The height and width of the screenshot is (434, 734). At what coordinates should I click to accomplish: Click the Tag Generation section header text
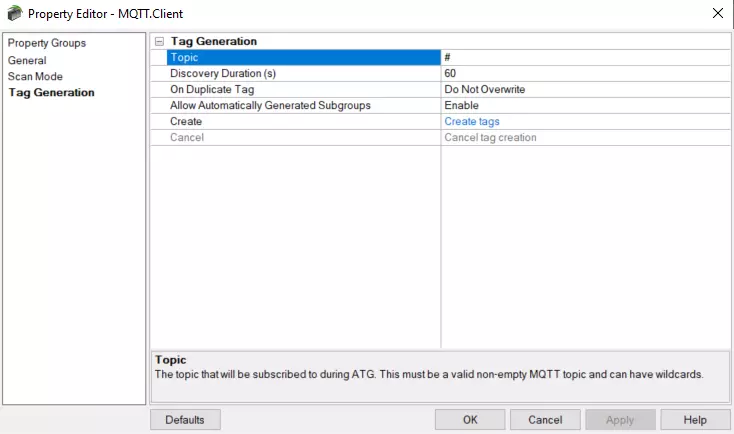pyautogui.click(x=213, y=41)
